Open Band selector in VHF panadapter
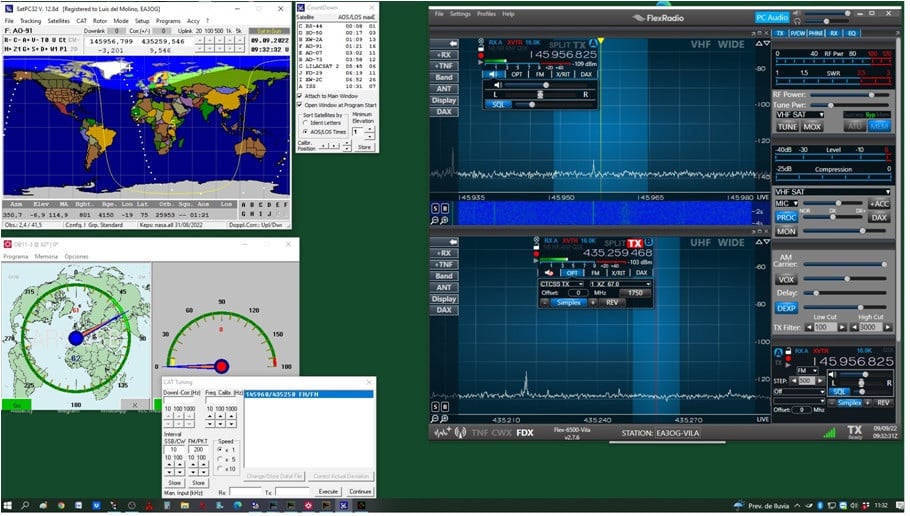The image size is (910, 516). [444, 77]
